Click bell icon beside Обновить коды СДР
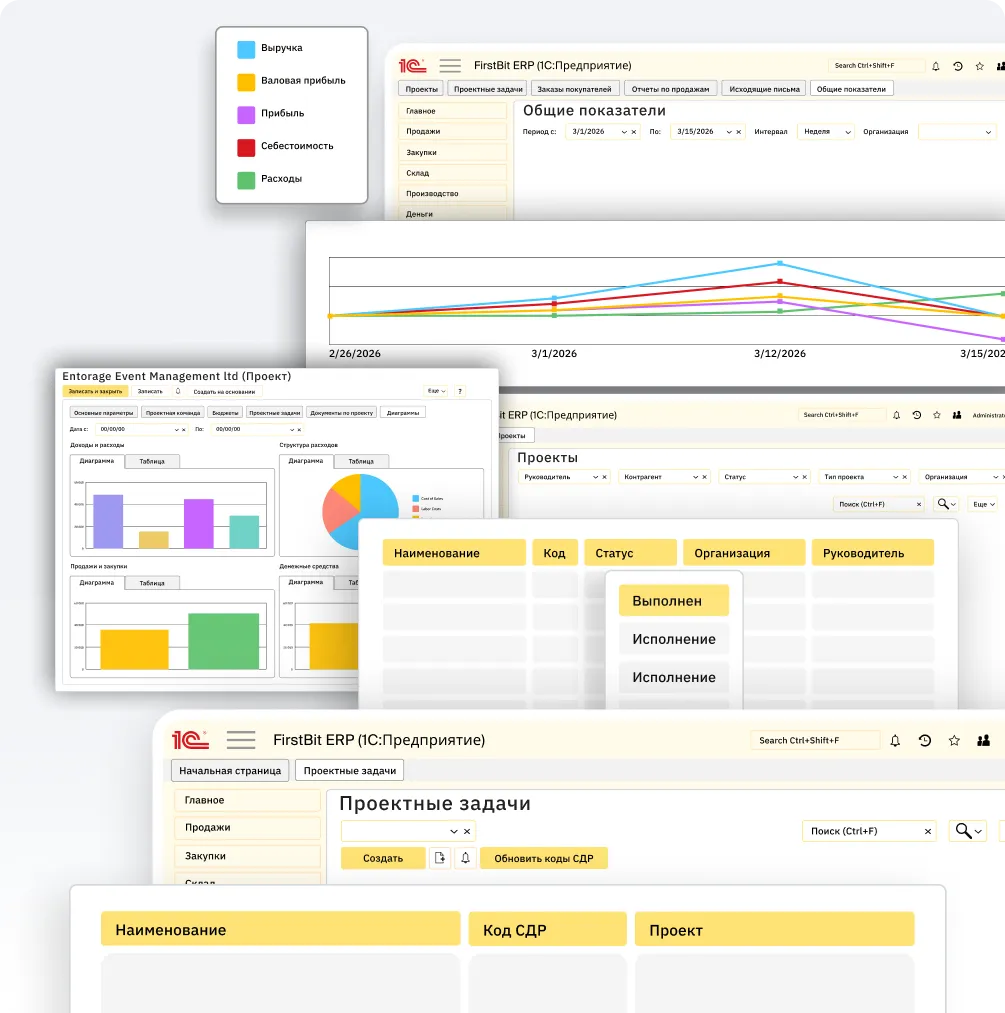This screenshot has height=1013, width=1005. [465, 858]
